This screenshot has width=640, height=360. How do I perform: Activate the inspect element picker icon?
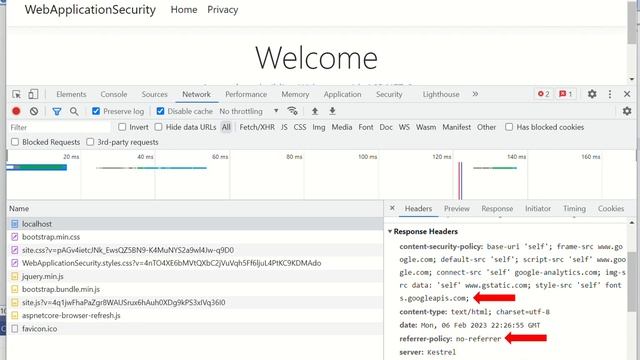pyautogui.click(x=16, y=94)
